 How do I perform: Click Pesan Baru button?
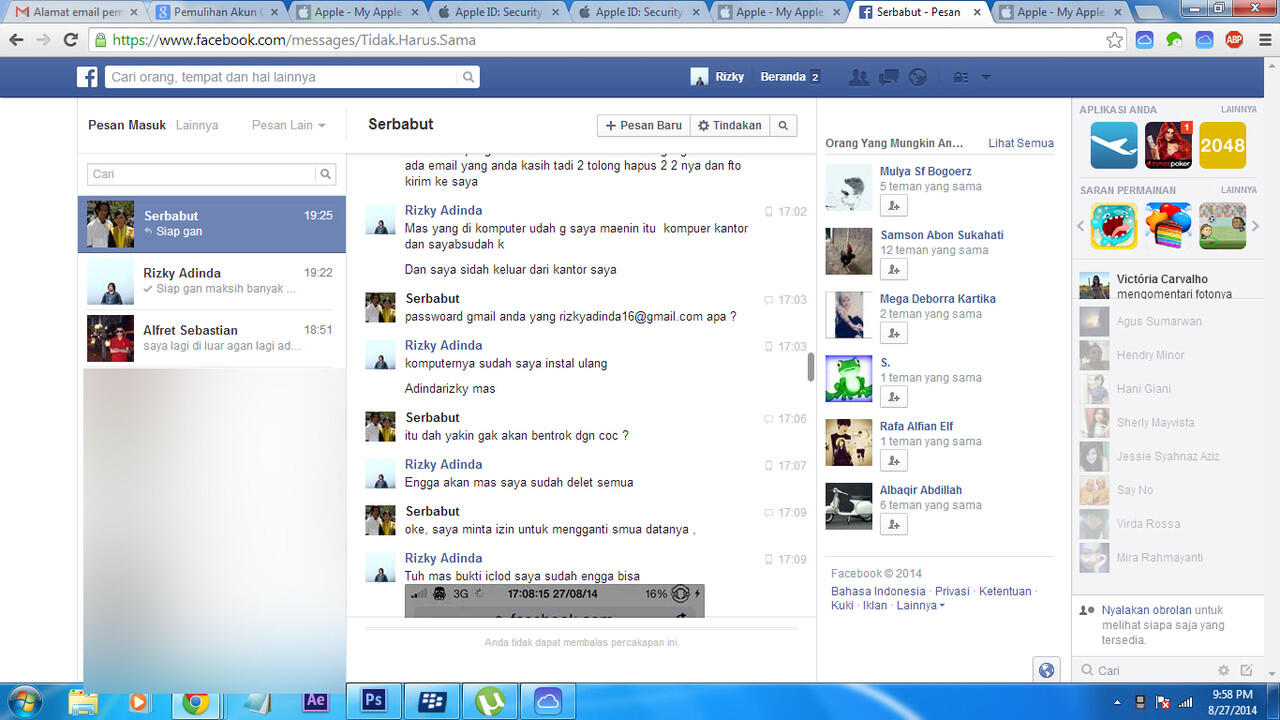click(x=644, y=125)
